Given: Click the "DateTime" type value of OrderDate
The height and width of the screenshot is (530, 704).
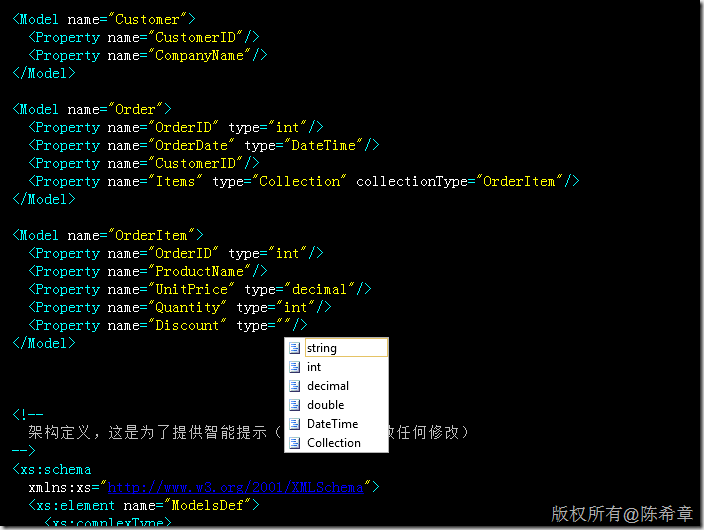Looking at the screenshot, I should (323, 145).
